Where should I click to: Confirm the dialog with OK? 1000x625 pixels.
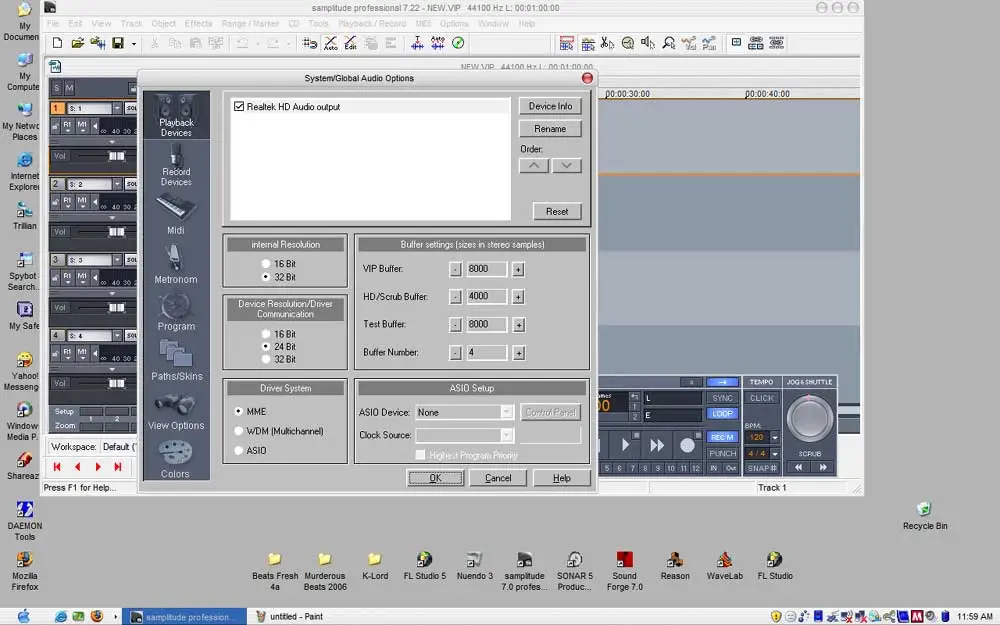click(x=435, y=478)
